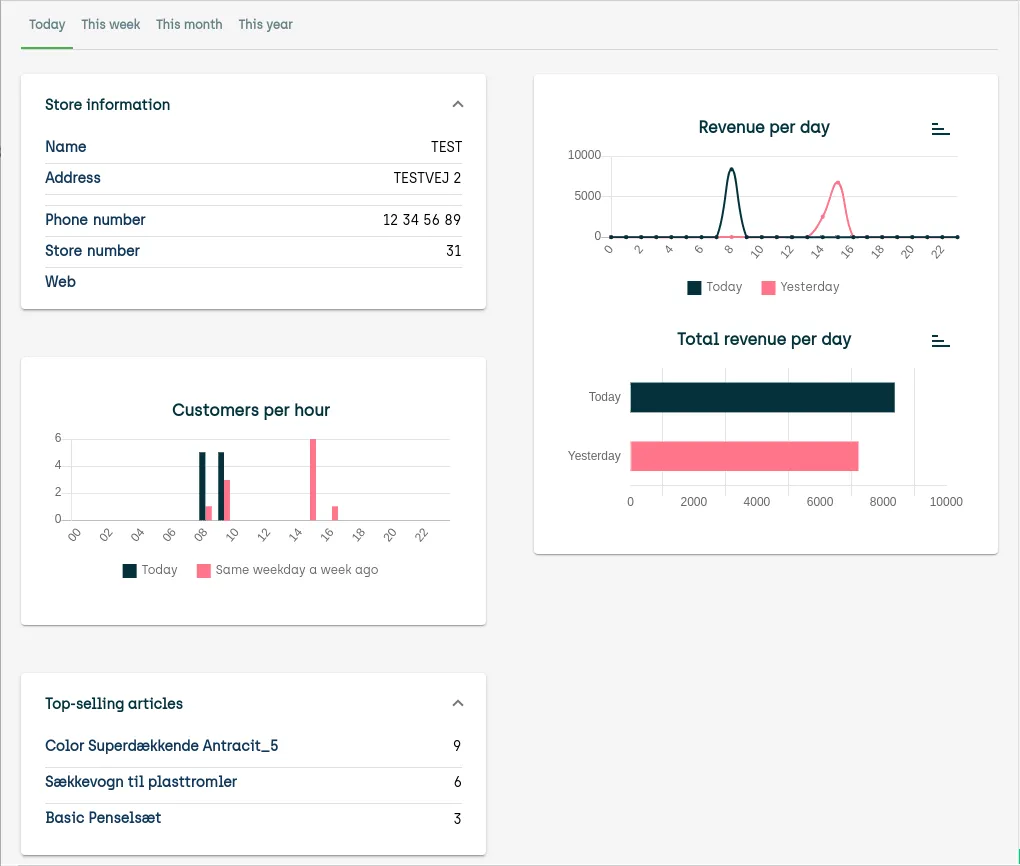Switch to the This week tab
1020x866 pixels.
(111, 25)
